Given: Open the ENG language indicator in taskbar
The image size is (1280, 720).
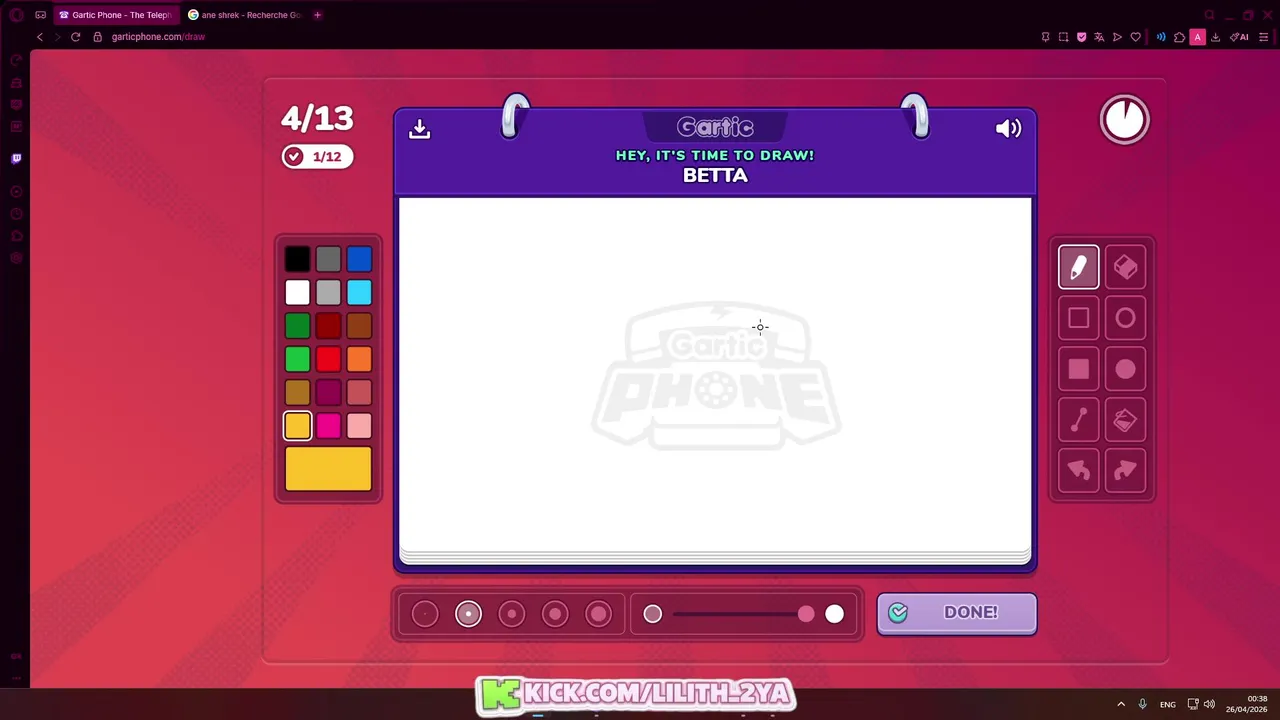Looking at the screenshot, I should [1167, 704].
